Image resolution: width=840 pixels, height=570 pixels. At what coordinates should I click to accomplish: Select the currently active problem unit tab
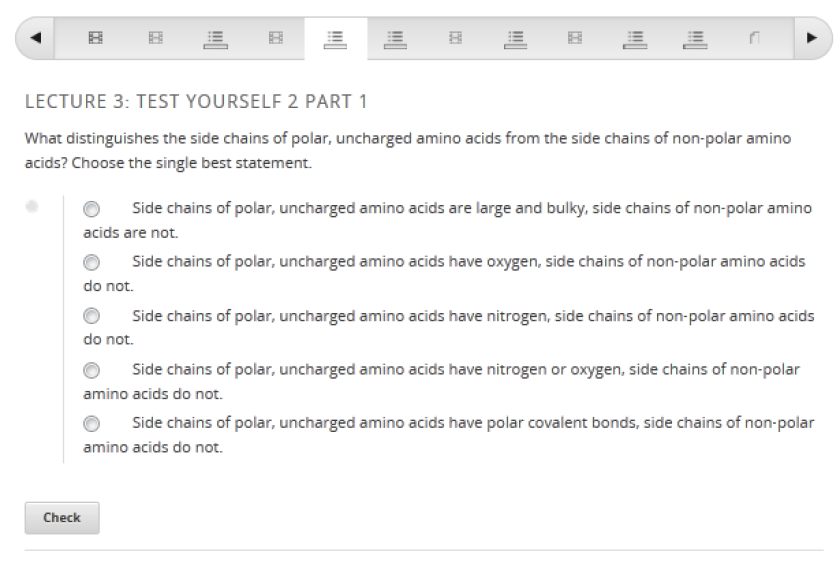point(335,39)
